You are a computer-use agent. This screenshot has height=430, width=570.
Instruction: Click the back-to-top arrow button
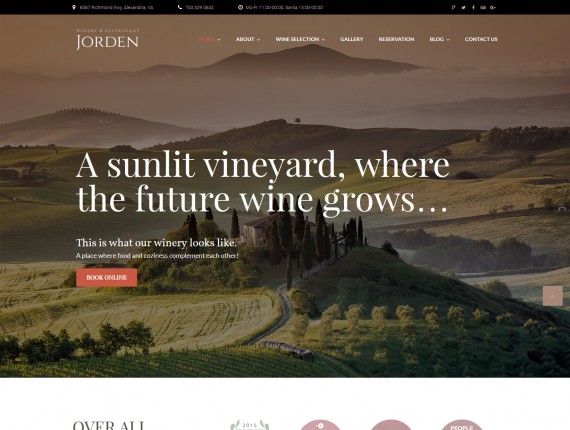[553, 296]
